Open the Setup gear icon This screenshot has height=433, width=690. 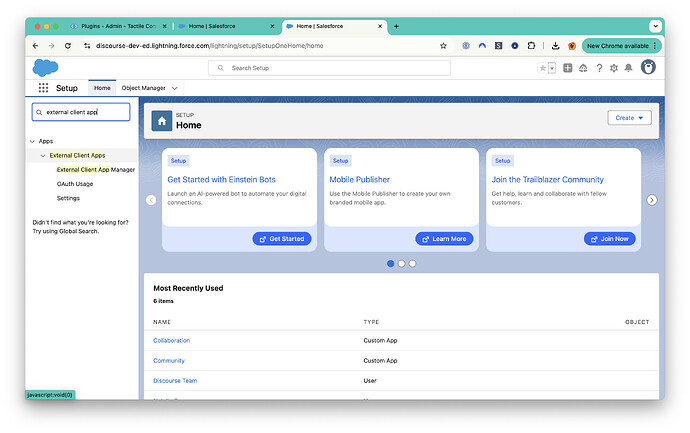coord(614,68)
